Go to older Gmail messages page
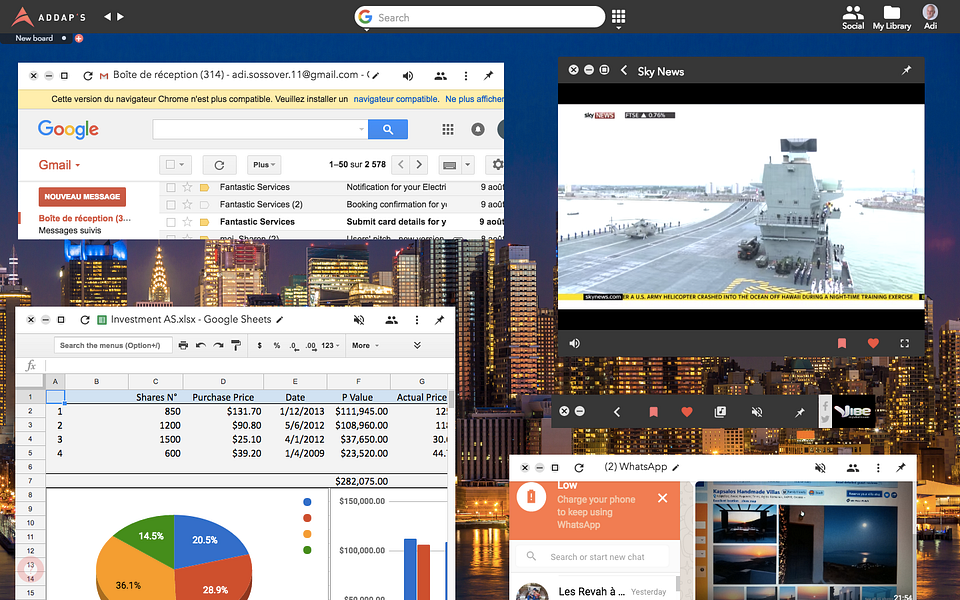This screenshot has height=600, width=960. [x=419, y=164]
